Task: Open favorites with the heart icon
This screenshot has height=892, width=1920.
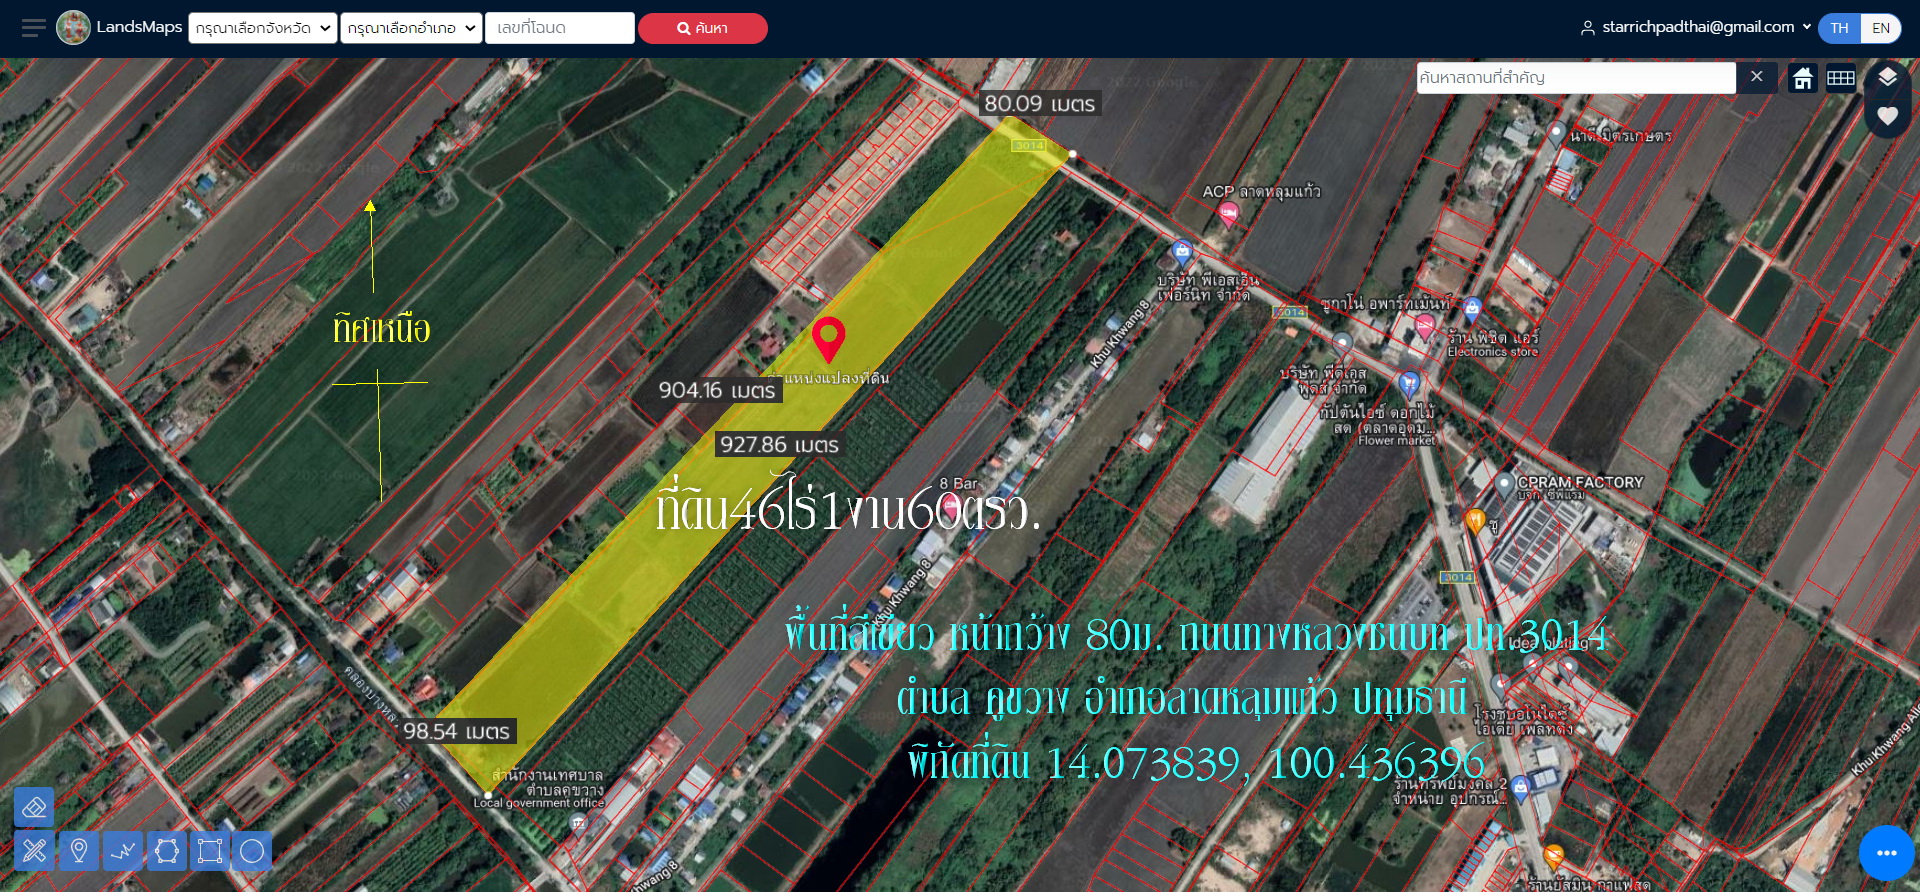Action: coord(1887,116)
